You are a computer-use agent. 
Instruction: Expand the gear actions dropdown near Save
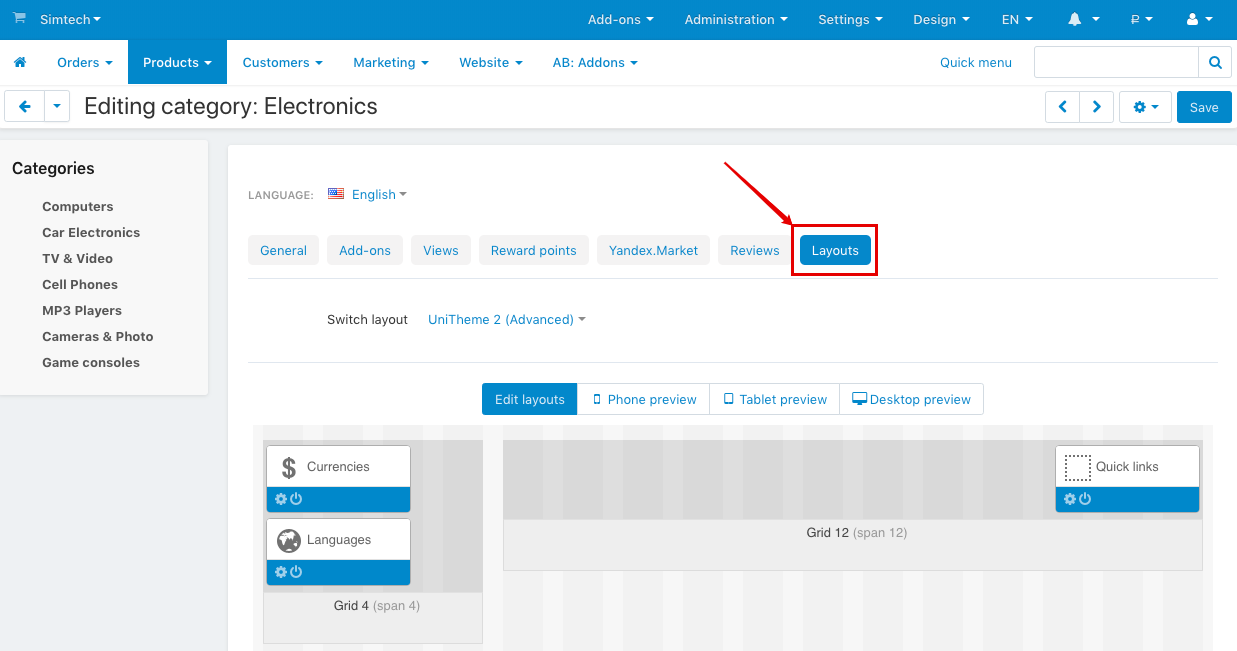pos(1145,106)
